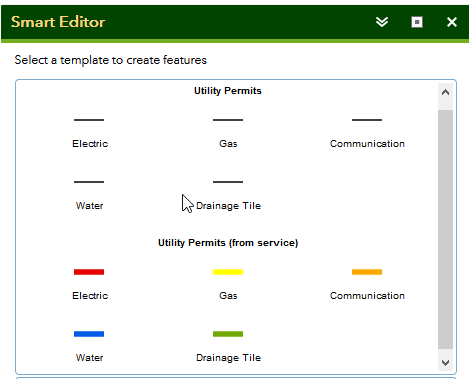Click the Drainage Tile label under the green line
Screen dimensions: 469x379
228,358
